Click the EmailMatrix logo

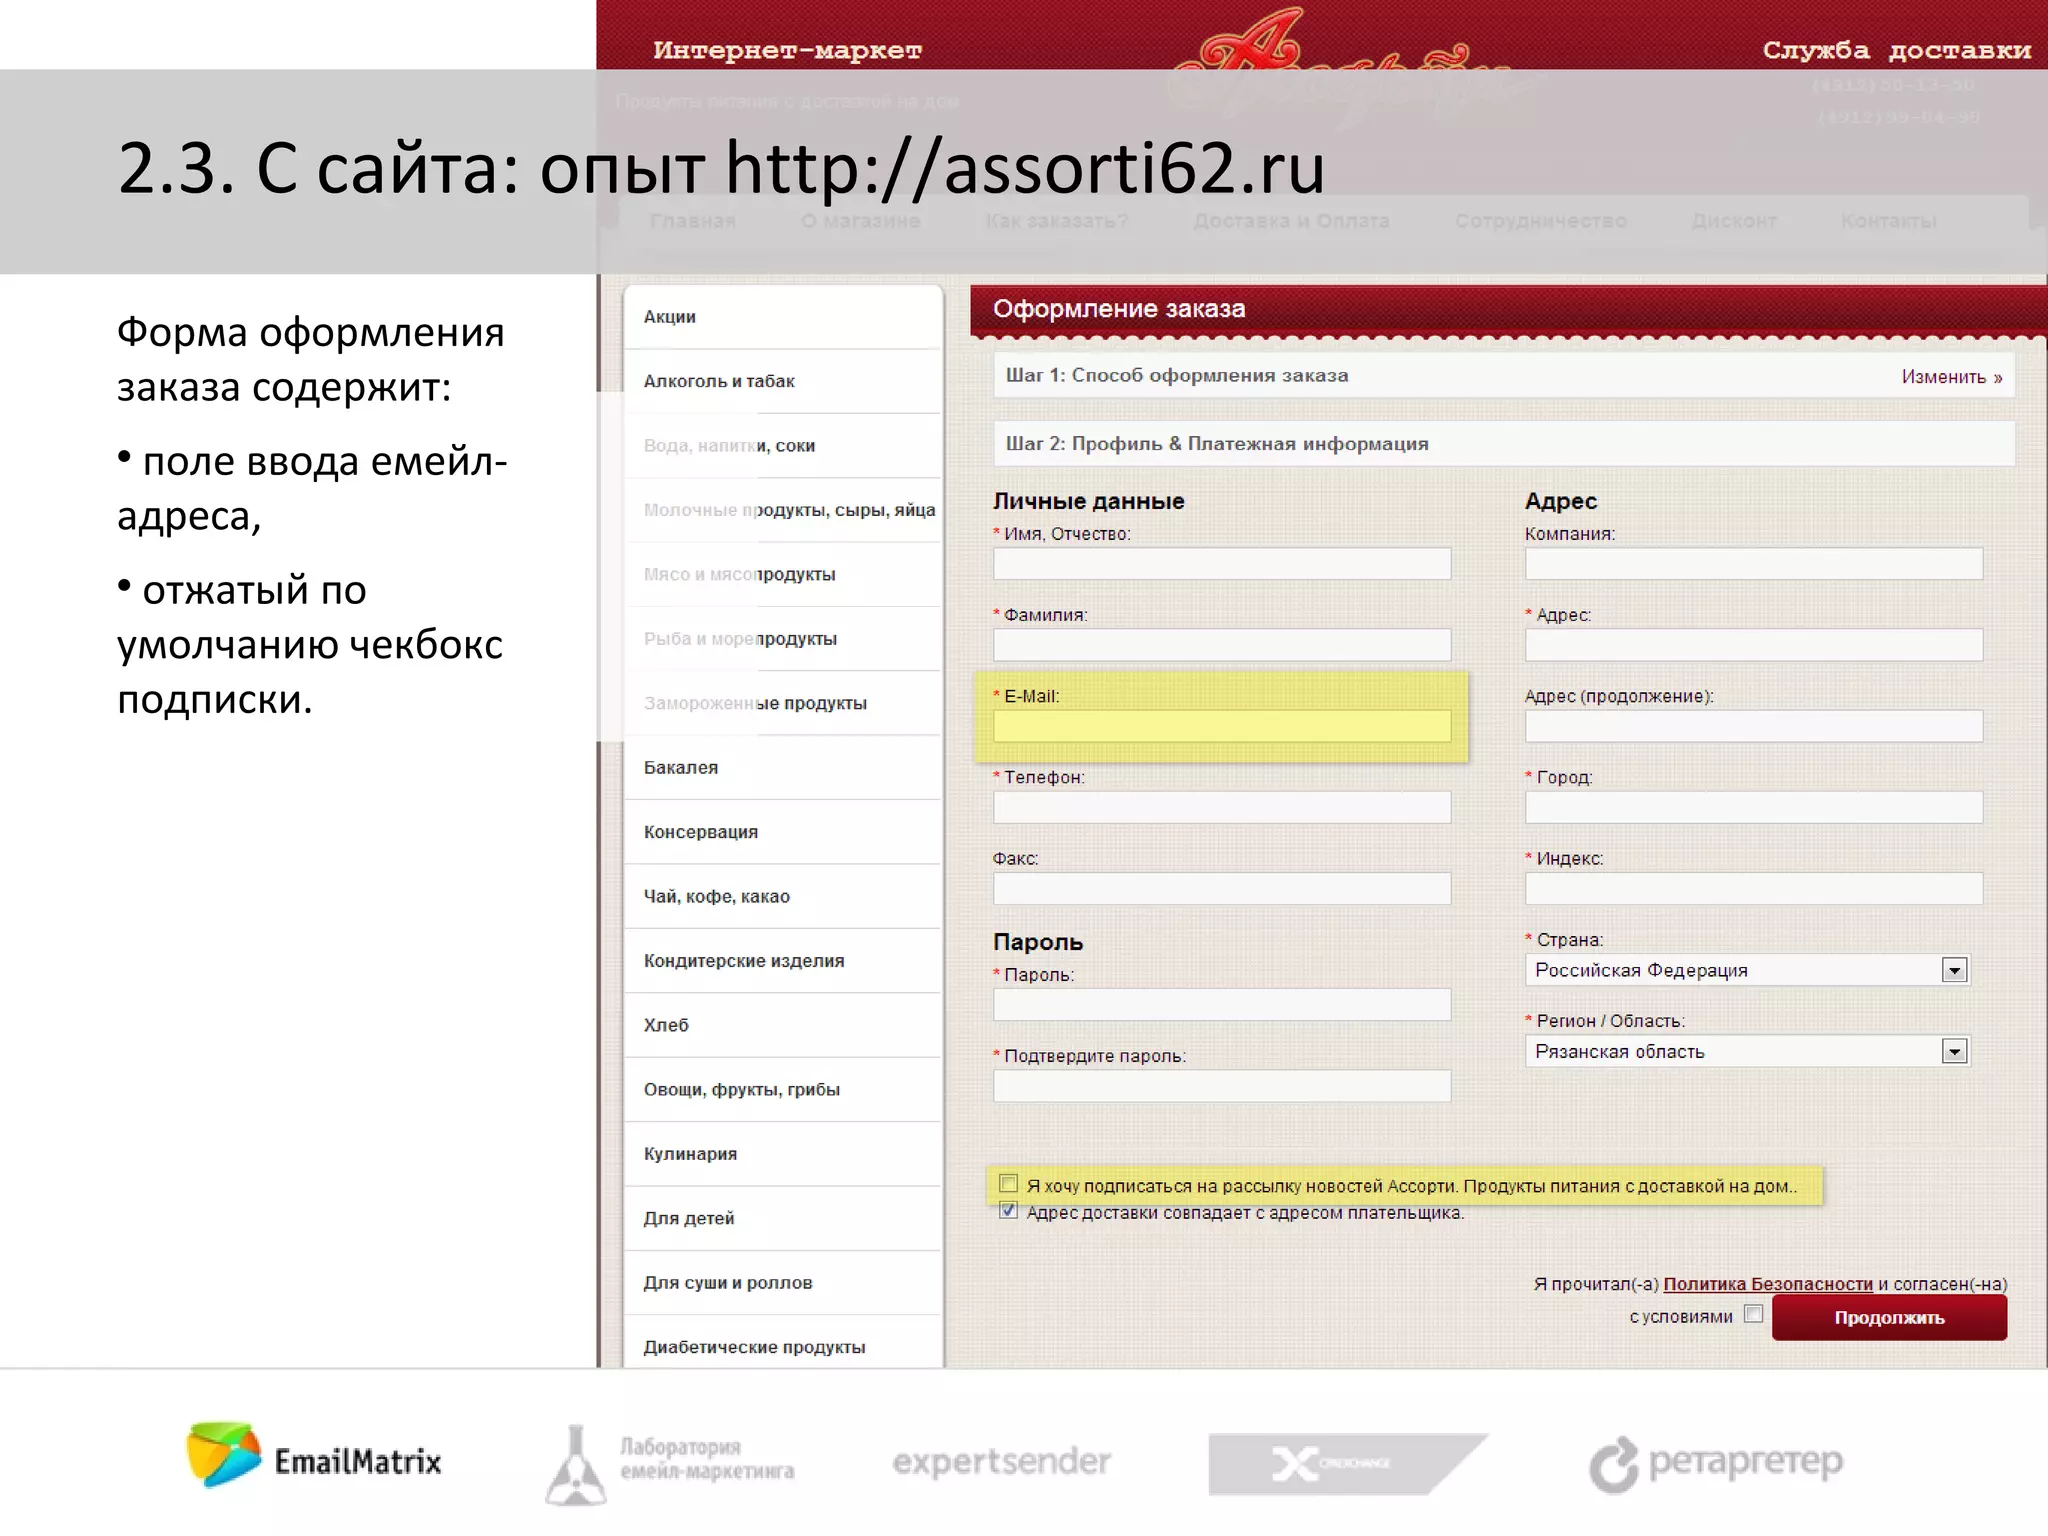[x=314, y=1457]
